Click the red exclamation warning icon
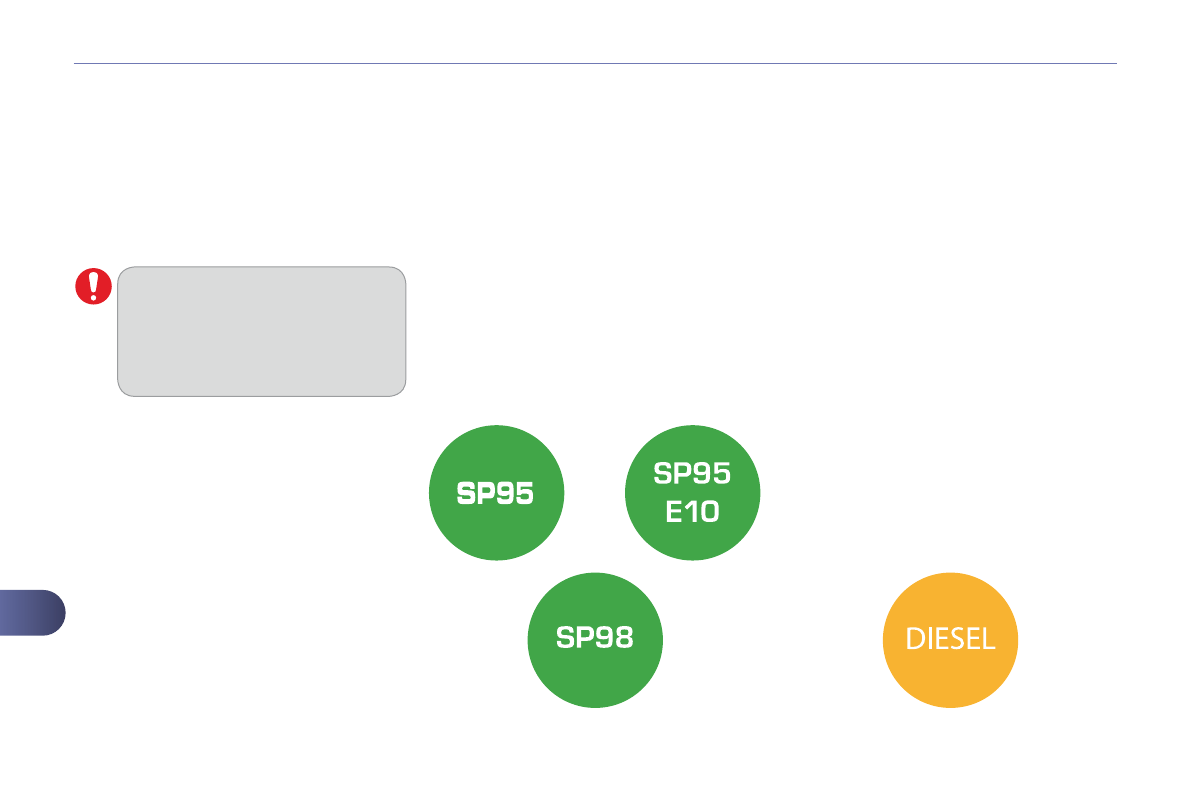The image size is (1191, 794). 94,287
